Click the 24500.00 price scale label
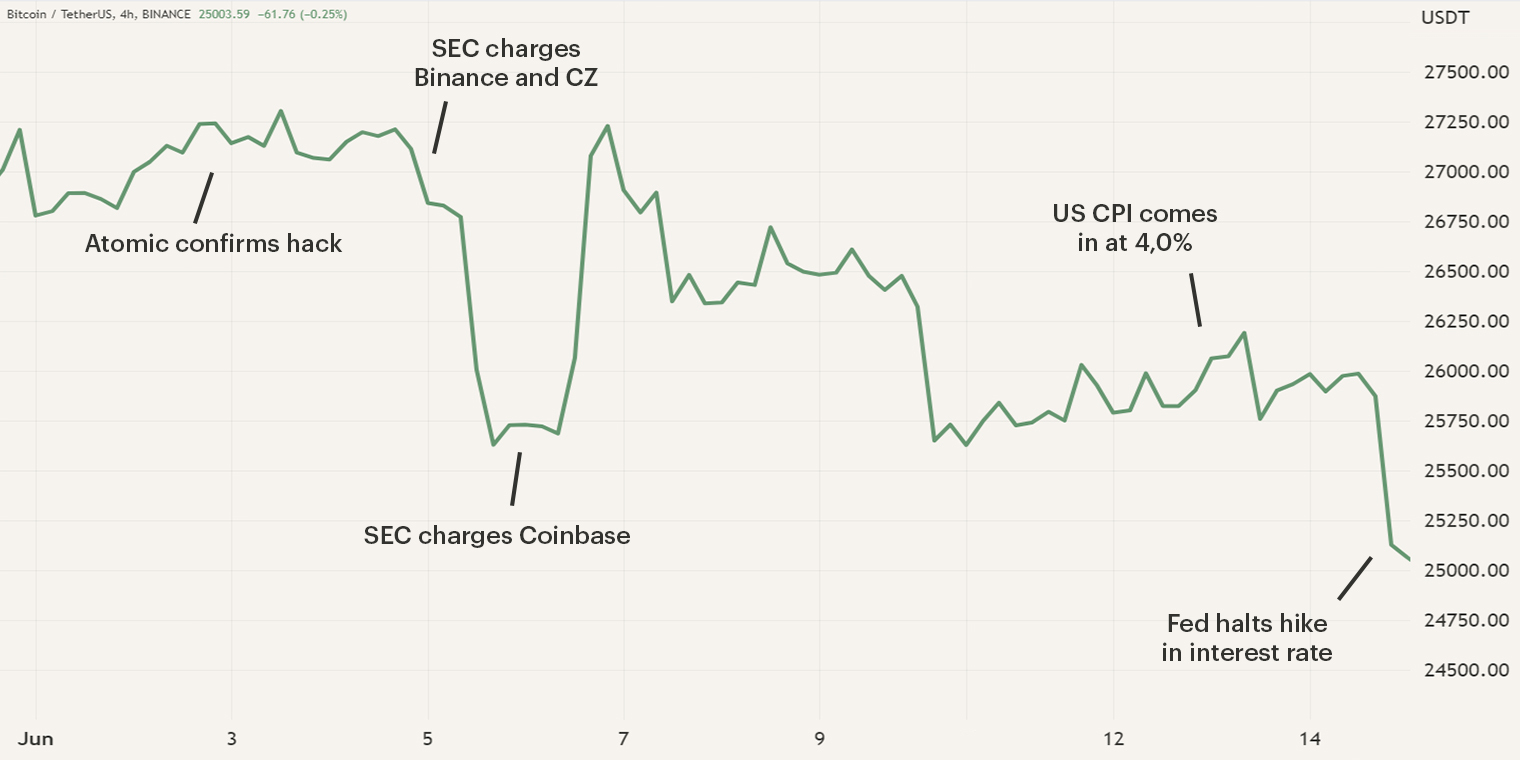The width and height of the screenshot is (1520, 760). tap(1468, 671)
